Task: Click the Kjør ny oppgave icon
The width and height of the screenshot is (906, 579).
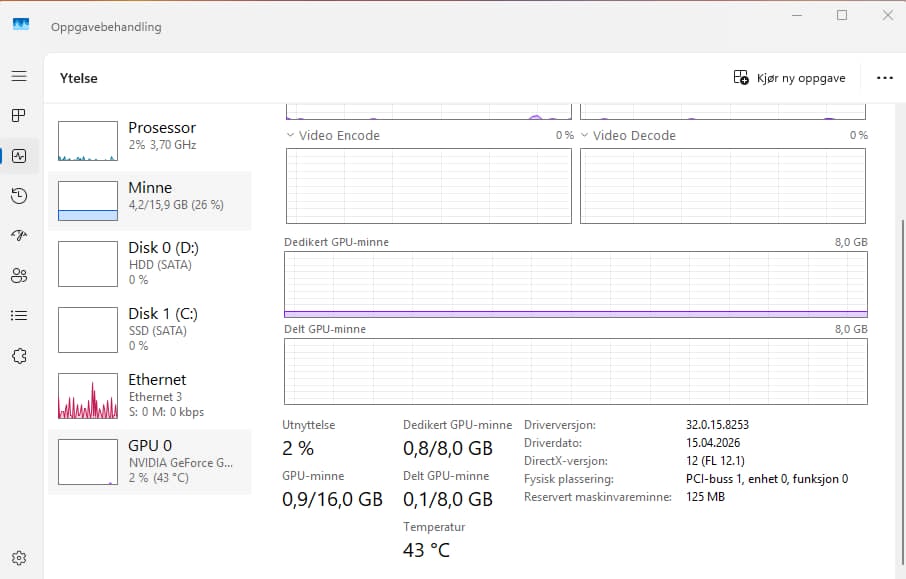Action: tap(741, 77)
